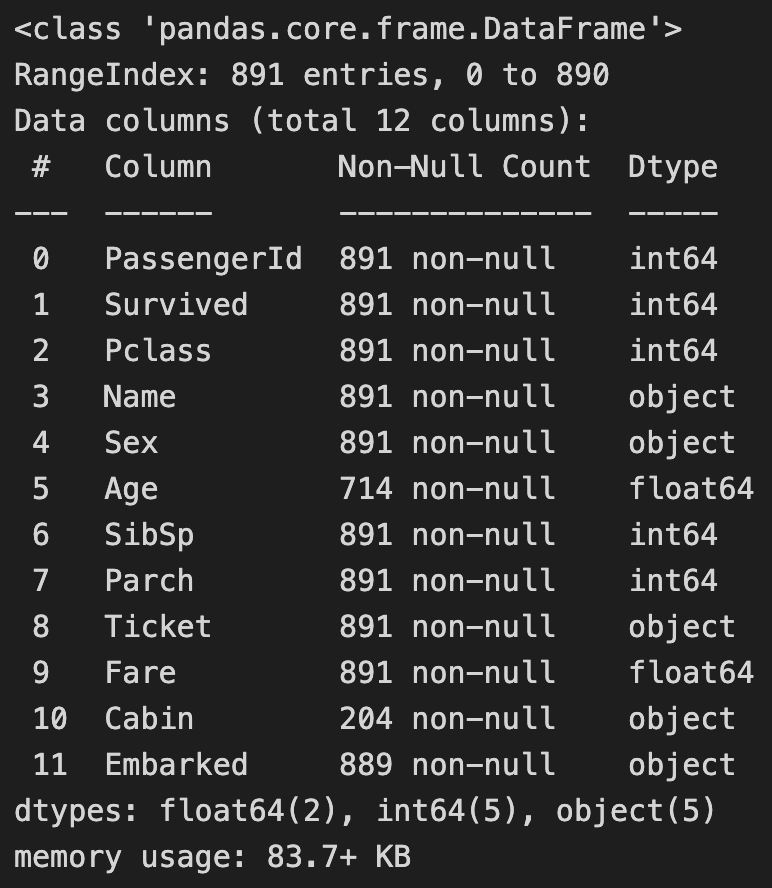Click the Cabin row's 204 non-null count
Screen dimensions: 772x888
pos(447,718)
